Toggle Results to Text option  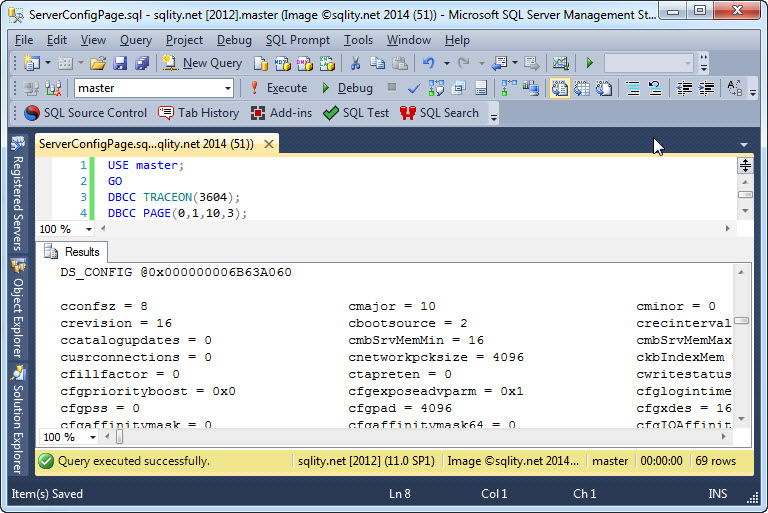click(x=559, y=88)
